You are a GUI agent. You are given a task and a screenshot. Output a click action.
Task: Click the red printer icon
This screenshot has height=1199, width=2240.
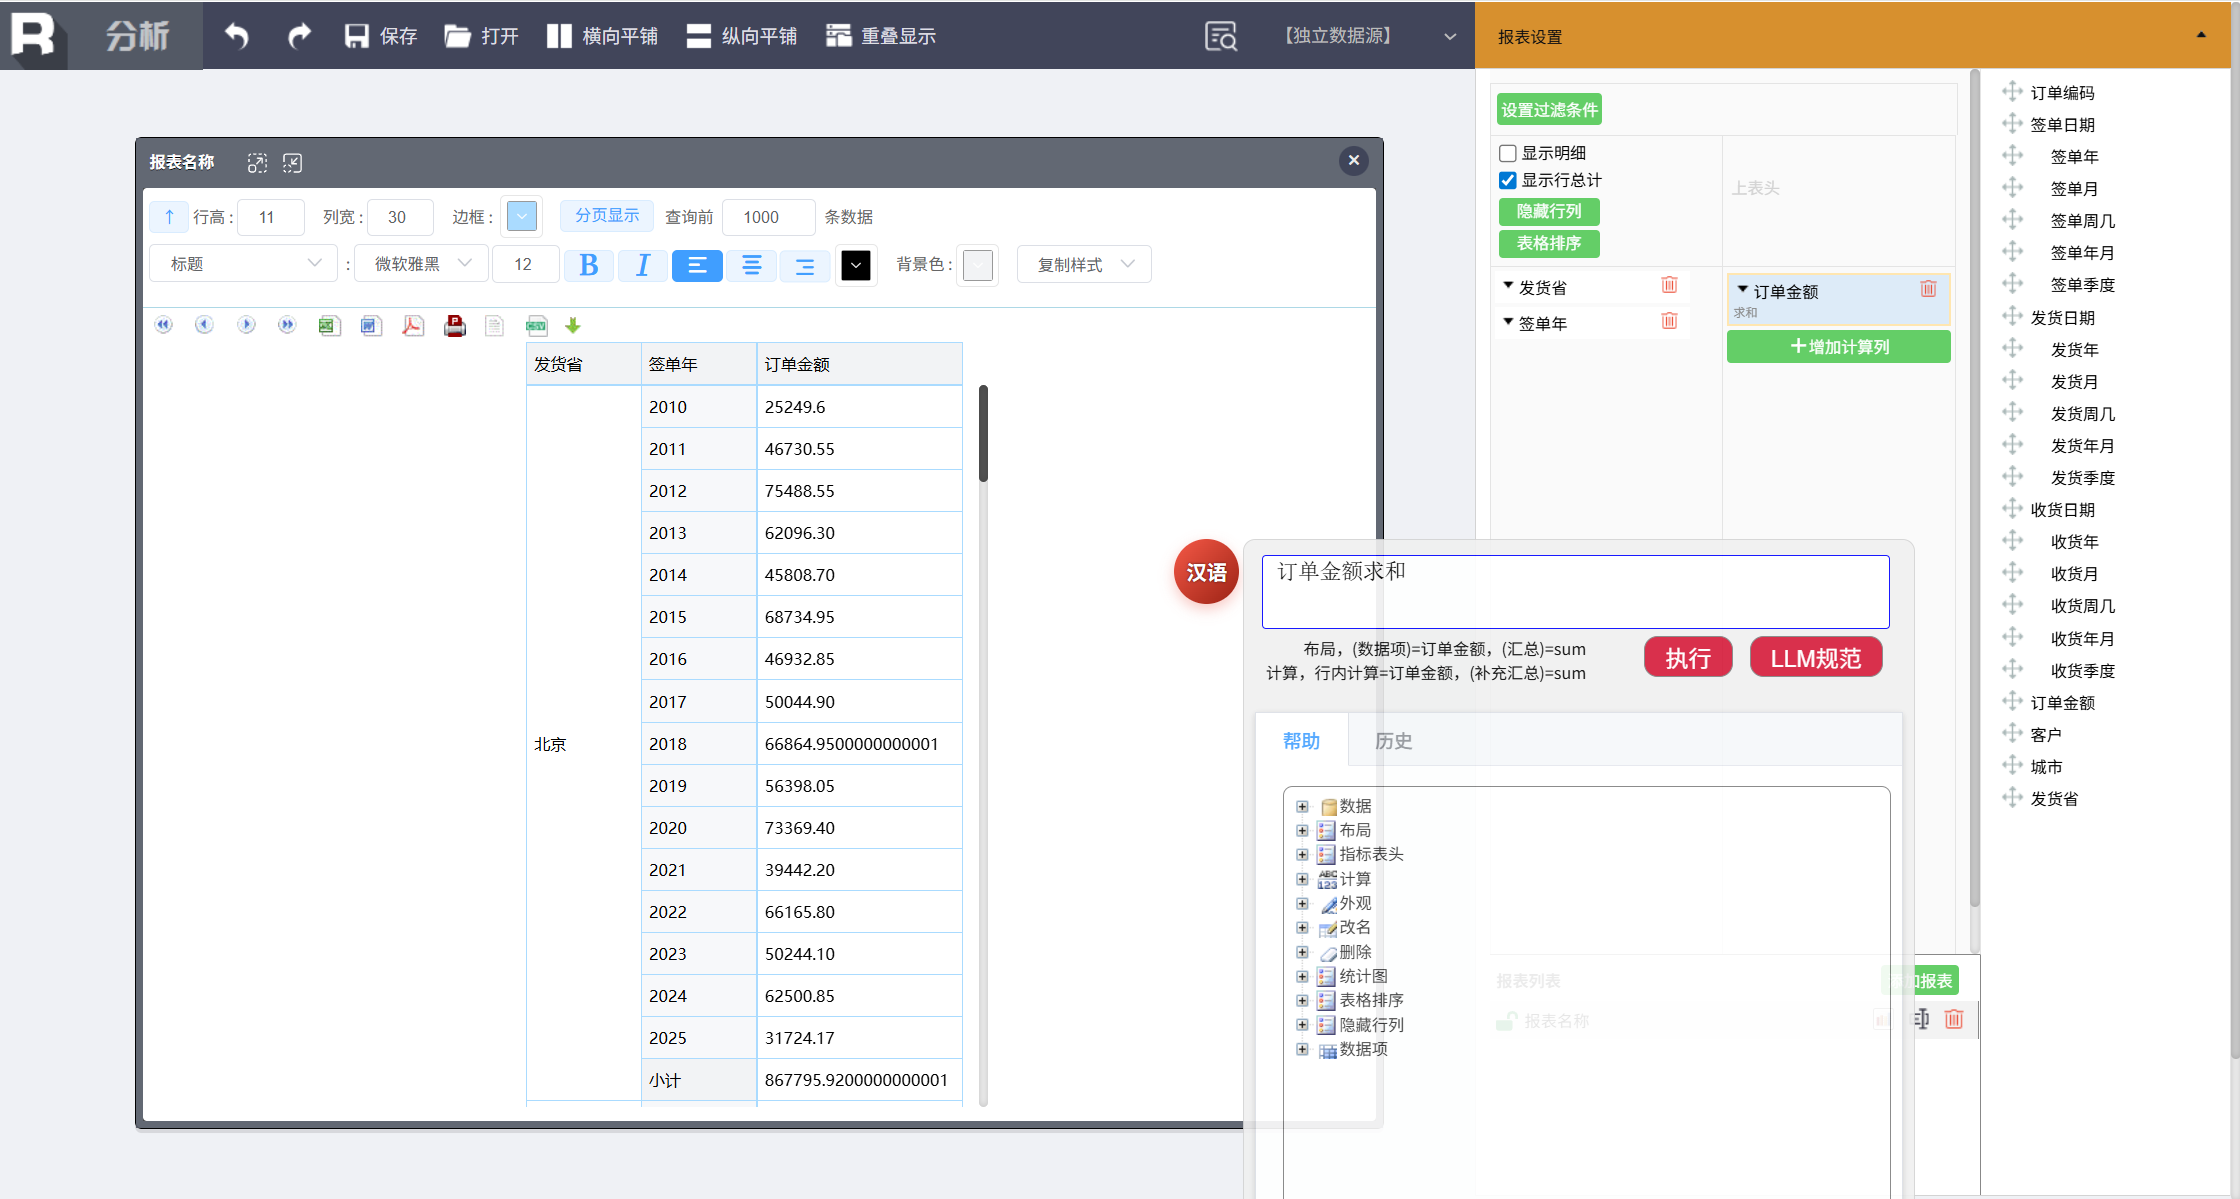click(x=455, y=326)
